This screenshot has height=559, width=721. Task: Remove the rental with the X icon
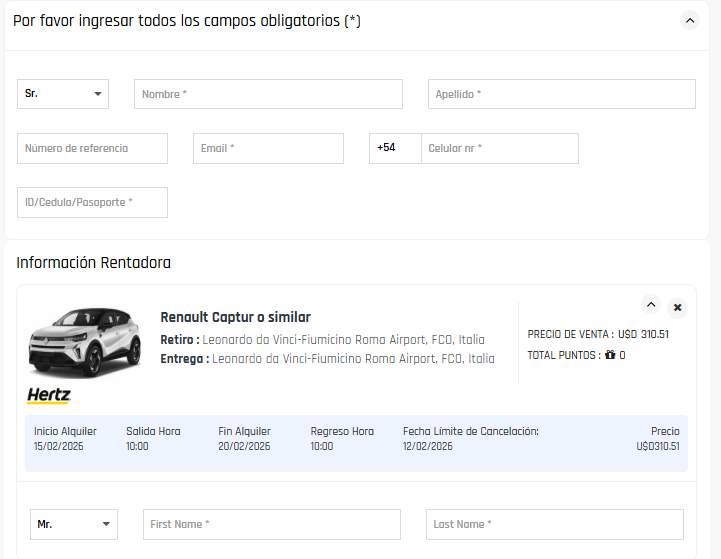(x=677, y=307)
